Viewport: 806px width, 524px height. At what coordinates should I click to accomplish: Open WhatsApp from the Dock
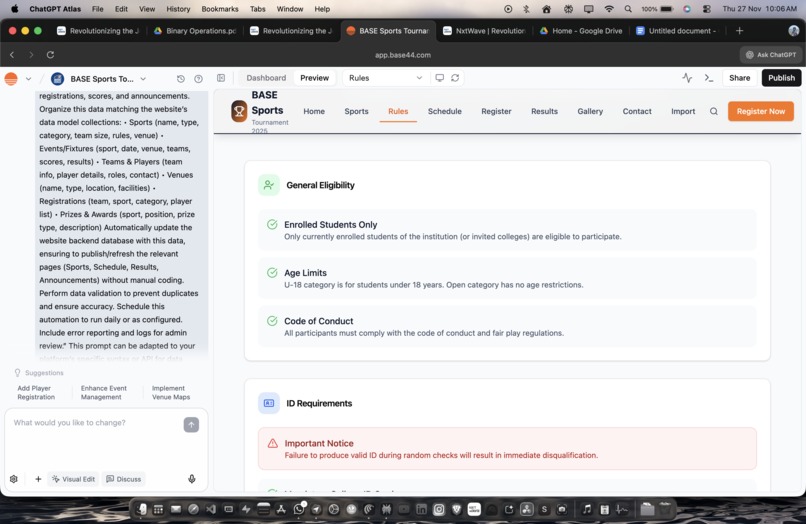pos(299,509)
